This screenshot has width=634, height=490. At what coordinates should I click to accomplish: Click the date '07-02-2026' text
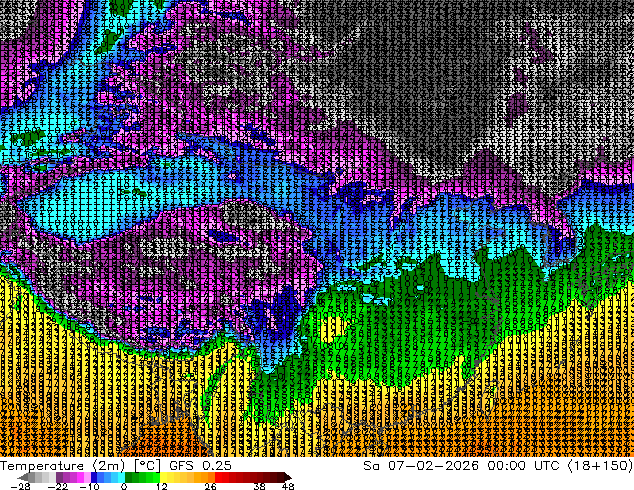click(433, 466)
